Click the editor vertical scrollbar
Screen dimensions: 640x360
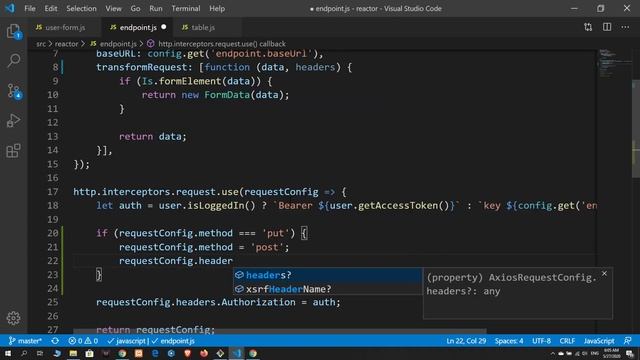coord(636,129)
